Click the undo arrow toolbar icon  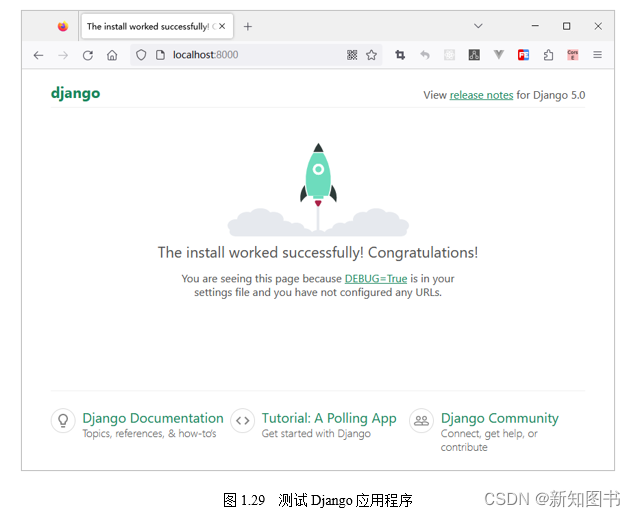425,55
